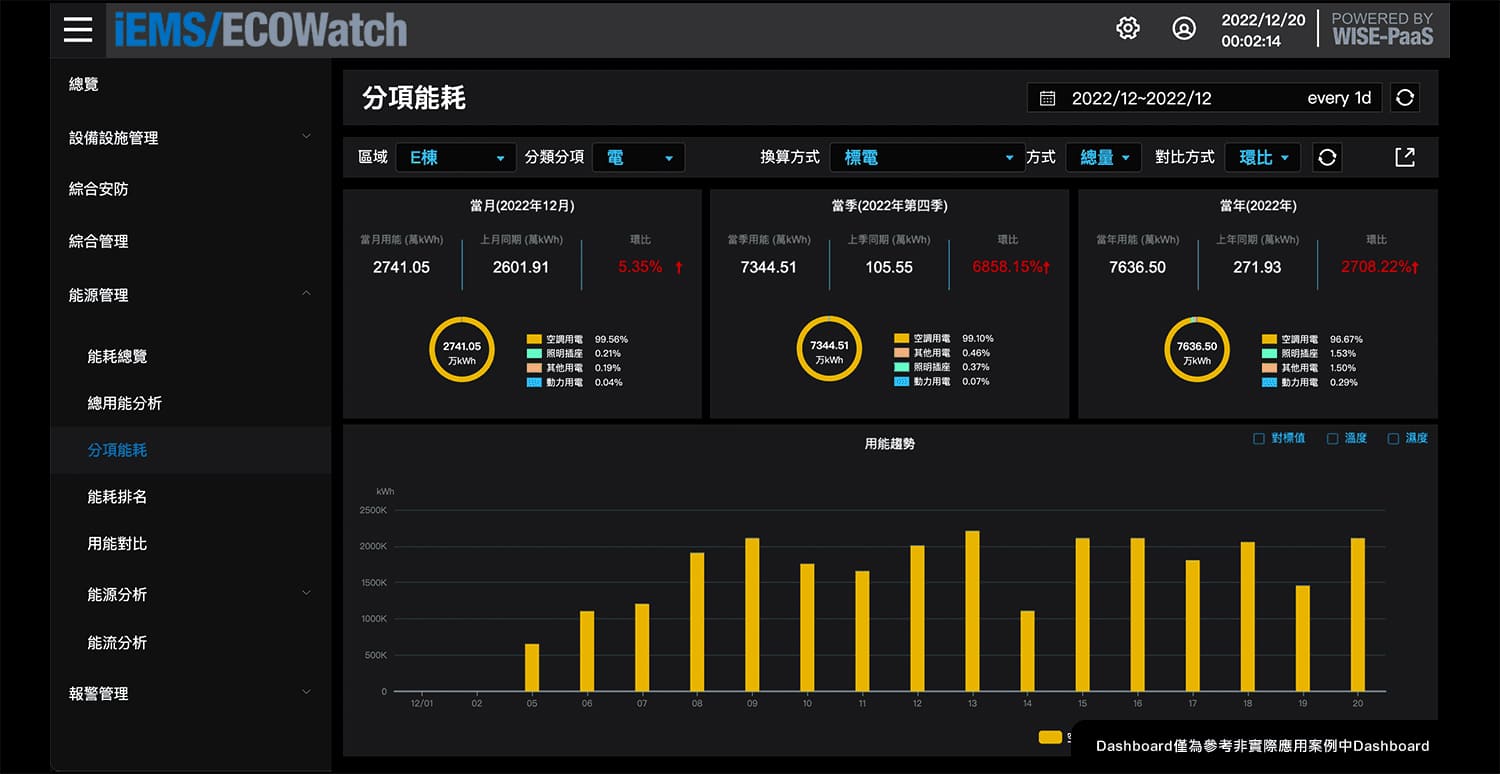Click the yearly 7636.50 donut chart

pos(1197,349)
